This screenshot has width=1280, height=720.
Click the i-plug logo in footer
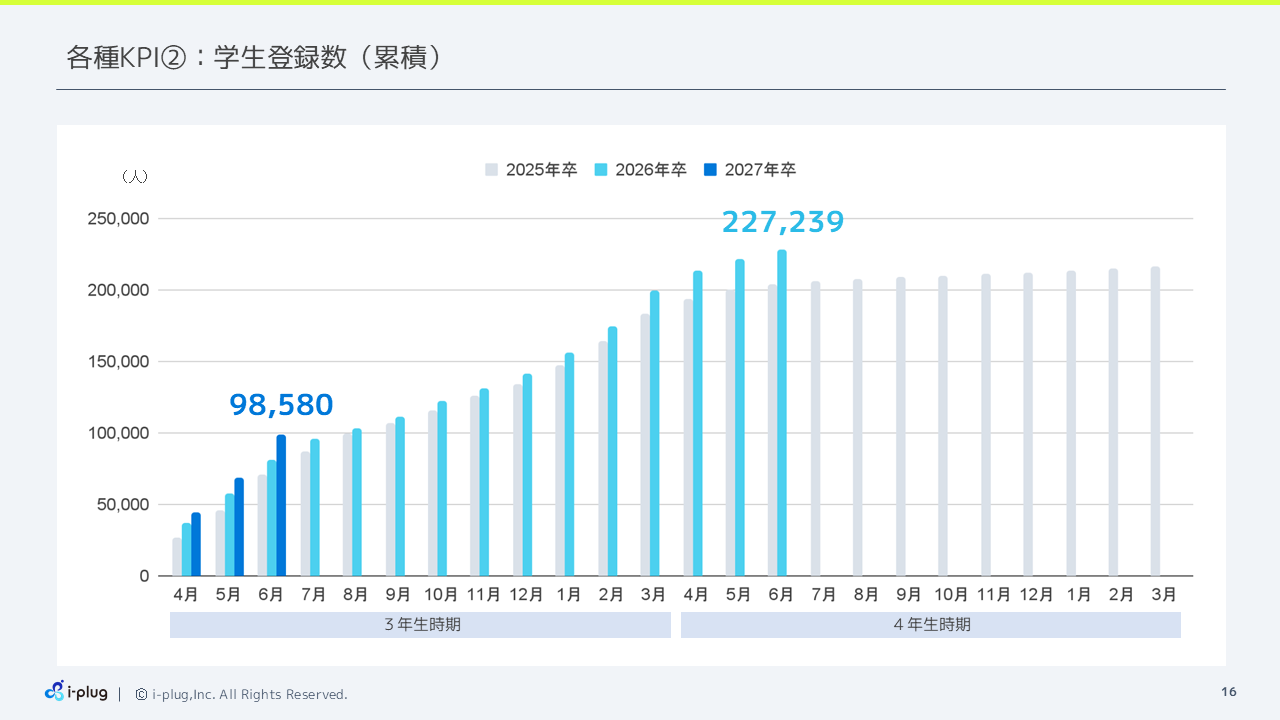click(x=75, y=691)
